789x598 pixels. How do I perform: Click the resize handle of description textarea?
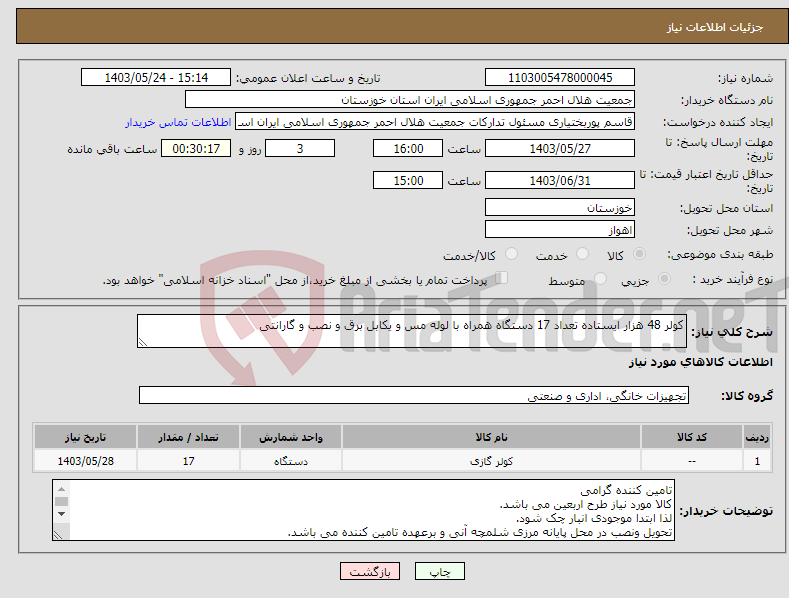143,342
